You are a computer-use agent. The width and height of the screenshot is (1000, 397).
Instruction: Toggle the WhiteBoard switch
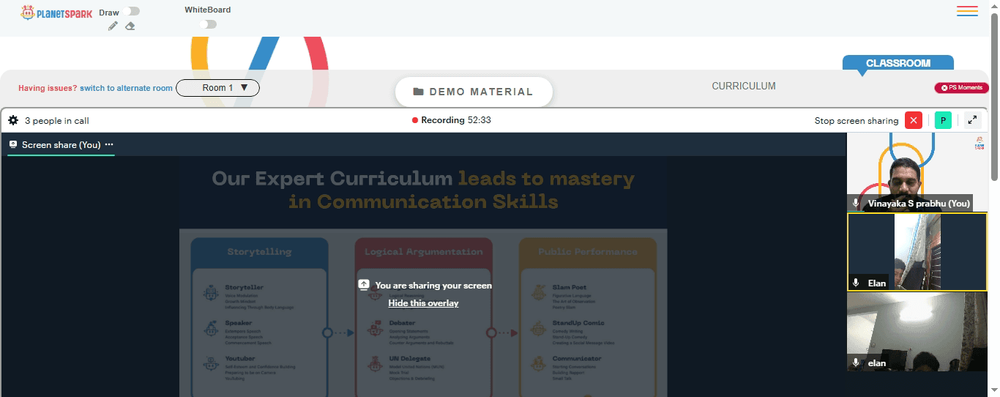pos(208,24)
